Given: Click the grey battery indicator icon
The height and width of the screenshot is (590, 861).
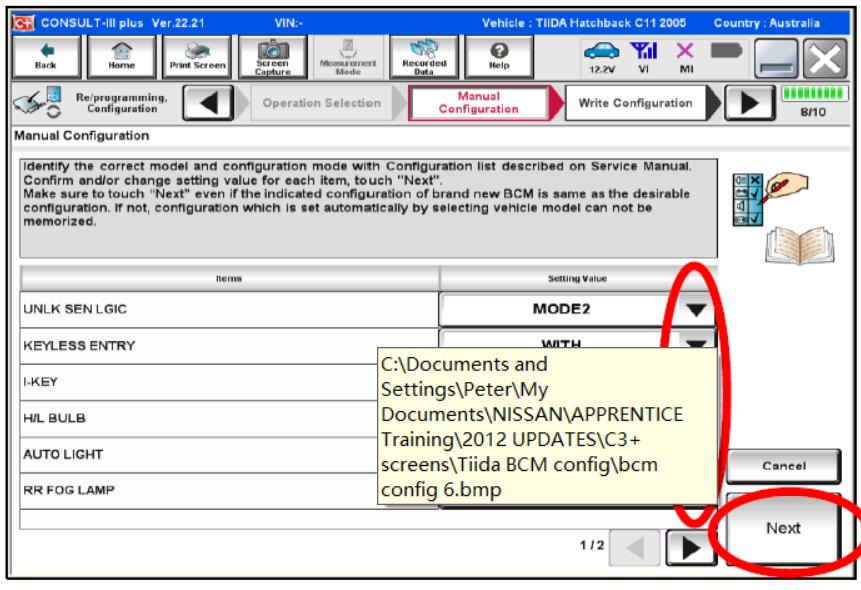Looking at the screenshot, I should pyautogui.click(x=726, y=51).
